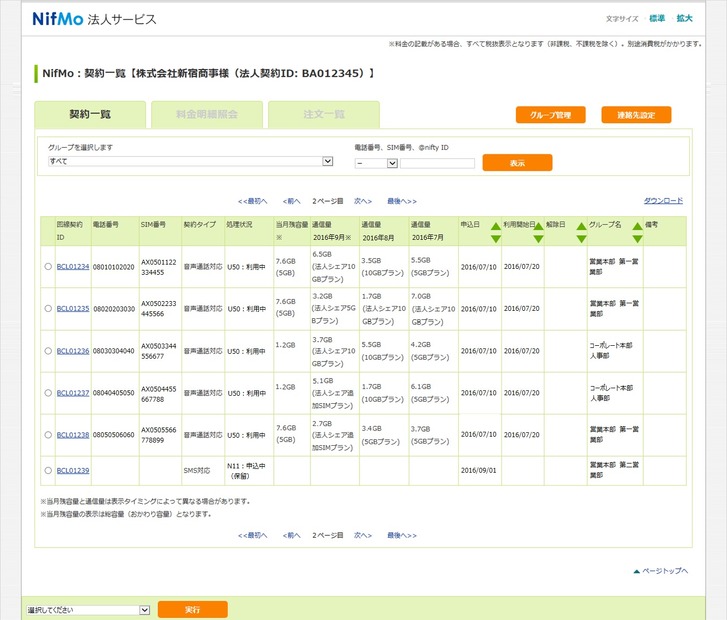Go to next page via bottom 次へ>
This screenshot has width=727, height=620.
pyautogui.click(x=363, y=535)
